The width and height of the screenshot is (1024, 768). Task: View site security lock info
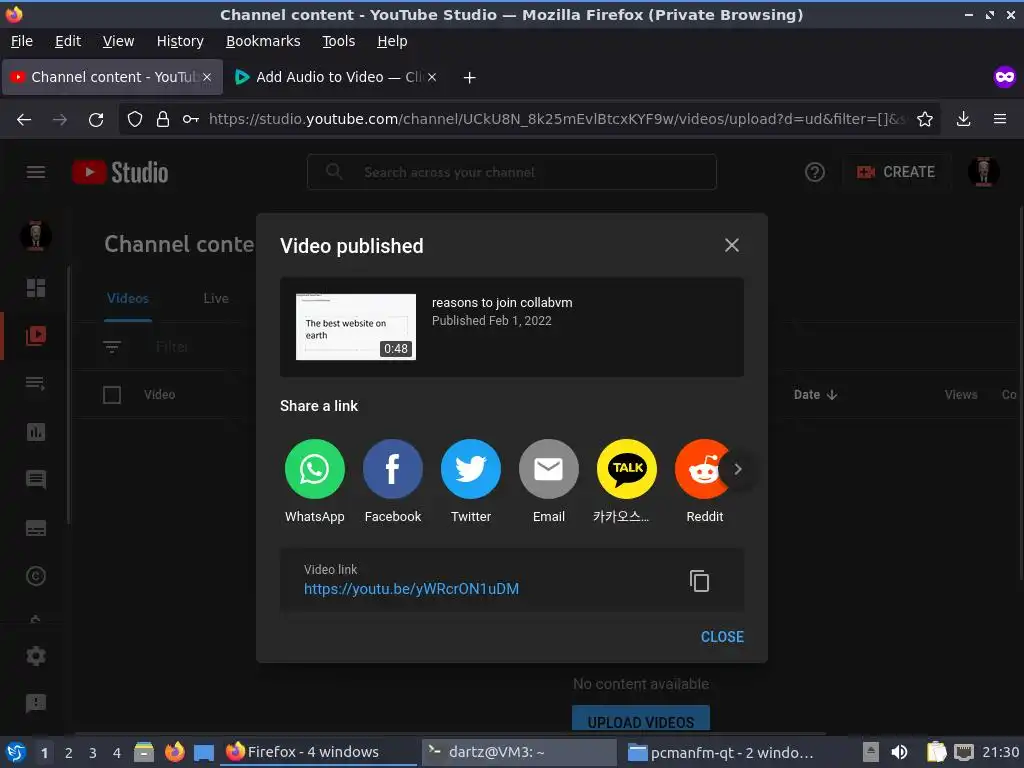pos(163,119)
